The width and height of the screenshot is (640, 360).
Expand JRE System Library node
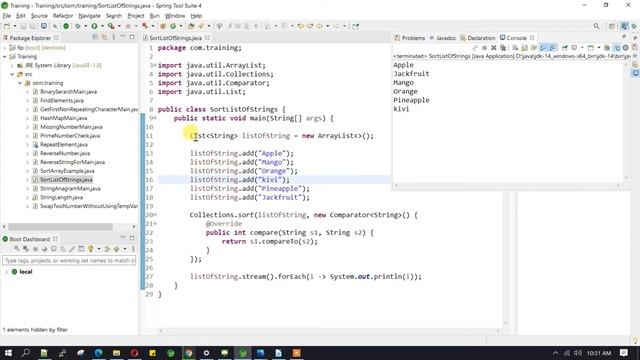[x=12, y=65]
